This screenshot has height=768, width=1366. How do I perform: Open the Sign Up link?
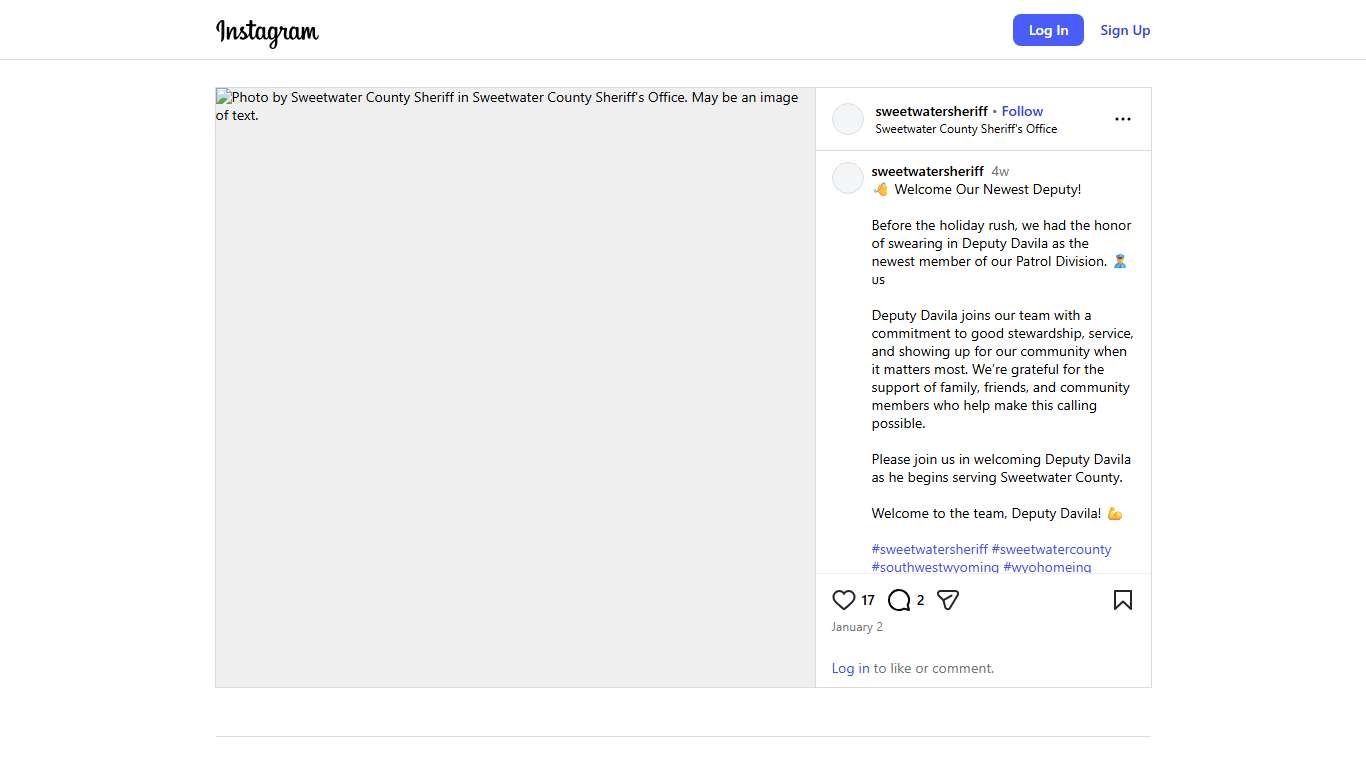tap(1125, 30)
